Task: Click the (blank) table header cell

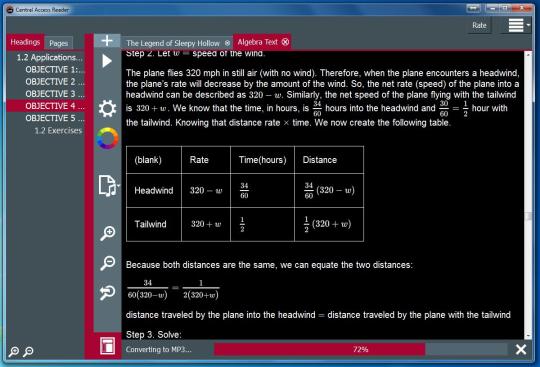Action: tap(154, 160)
